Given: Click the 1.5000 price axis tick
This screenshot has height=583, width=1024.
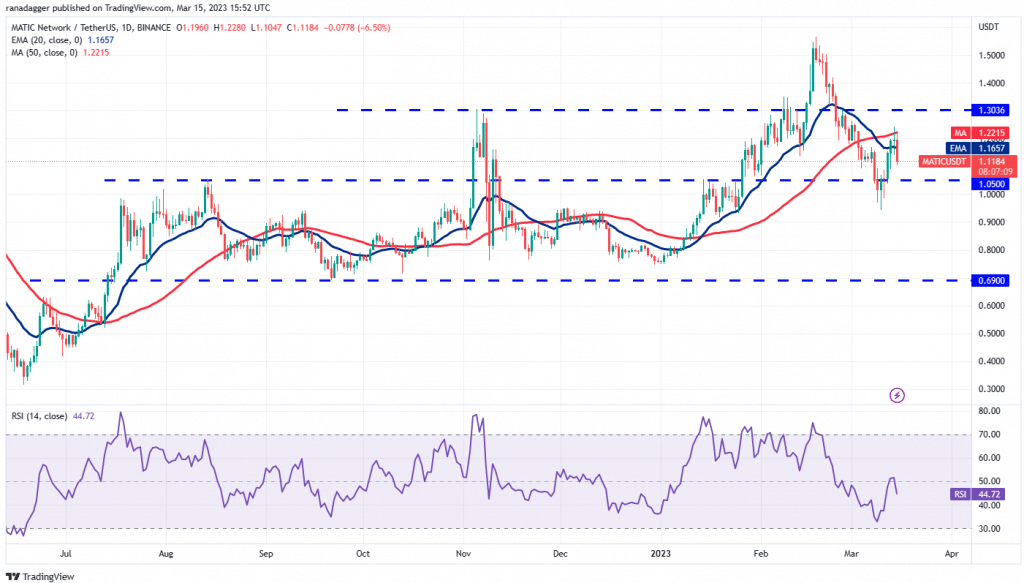Looking at the screenshot, I should pyautogui.click(x=991, y=55).
